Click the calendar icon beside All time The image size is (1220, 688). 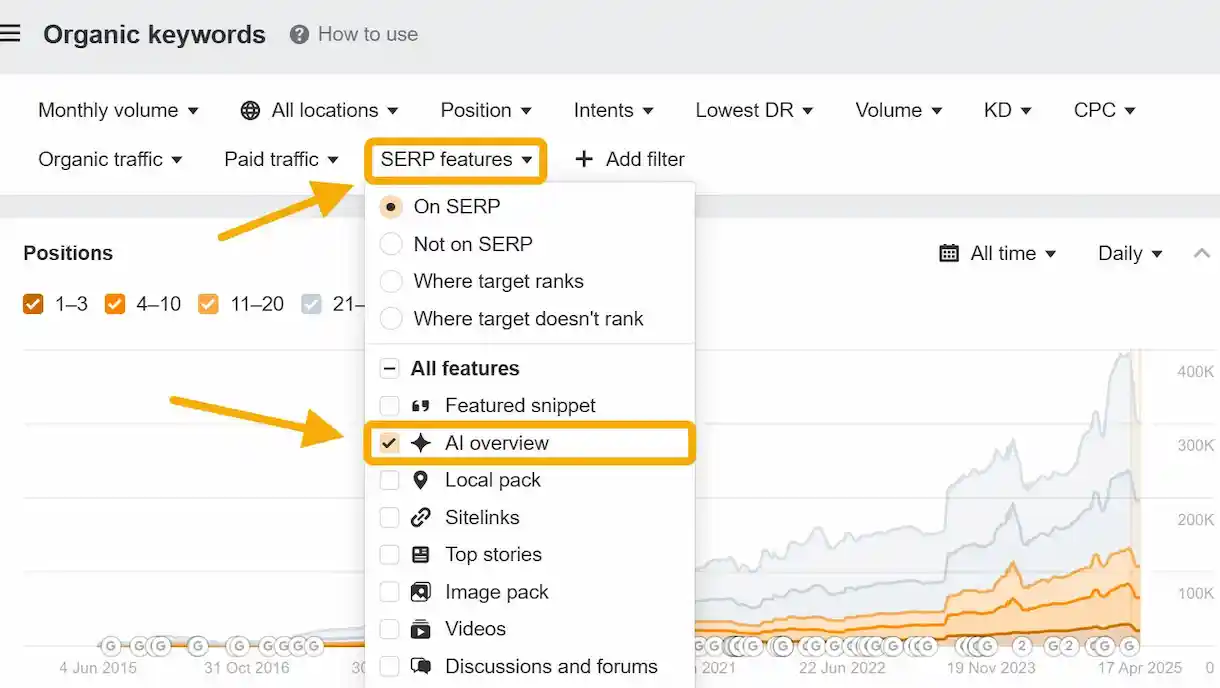(949, 253)
